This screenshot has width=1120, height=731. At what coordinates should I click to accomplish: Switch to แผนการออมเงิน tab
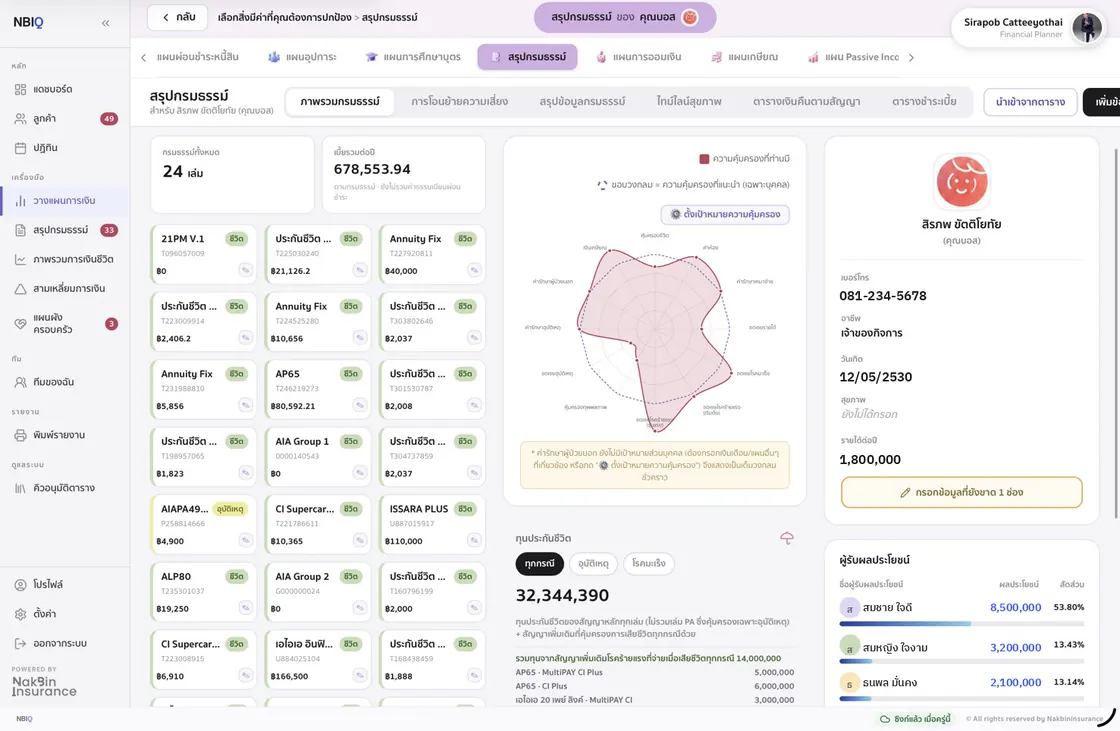pyautogui.click(x=639, y=57)
